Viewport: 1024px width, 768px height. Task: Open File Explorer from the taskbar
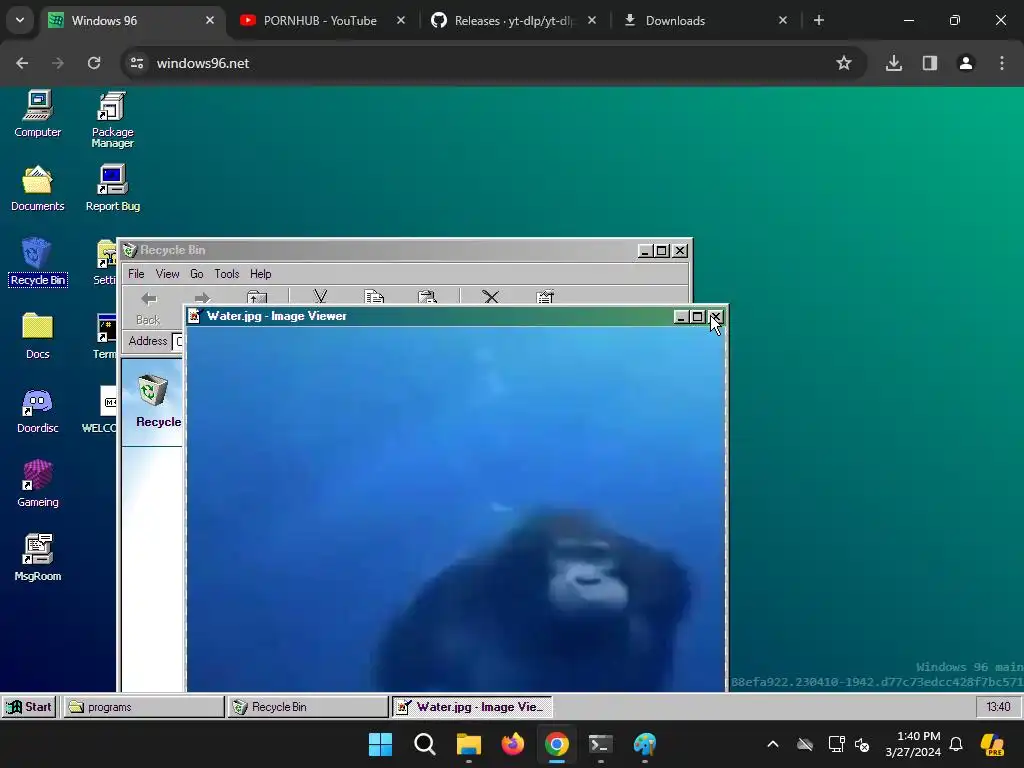pos(468,744)
